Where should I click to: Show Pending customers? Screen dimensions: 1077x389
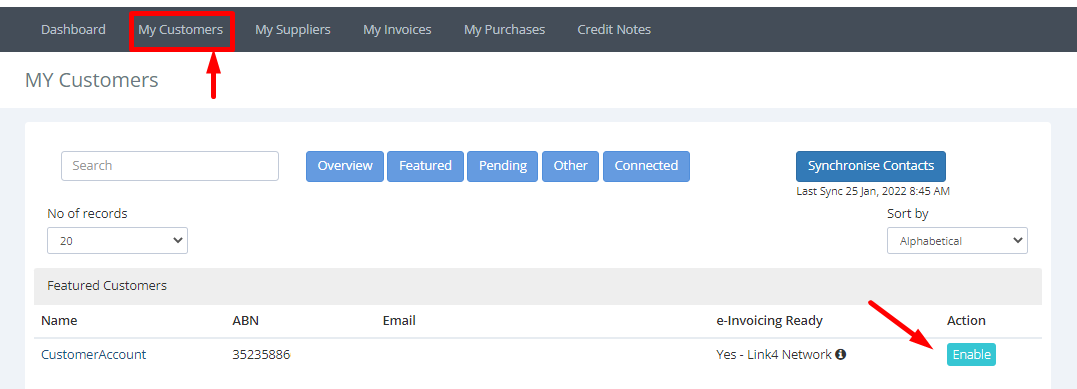503,166
